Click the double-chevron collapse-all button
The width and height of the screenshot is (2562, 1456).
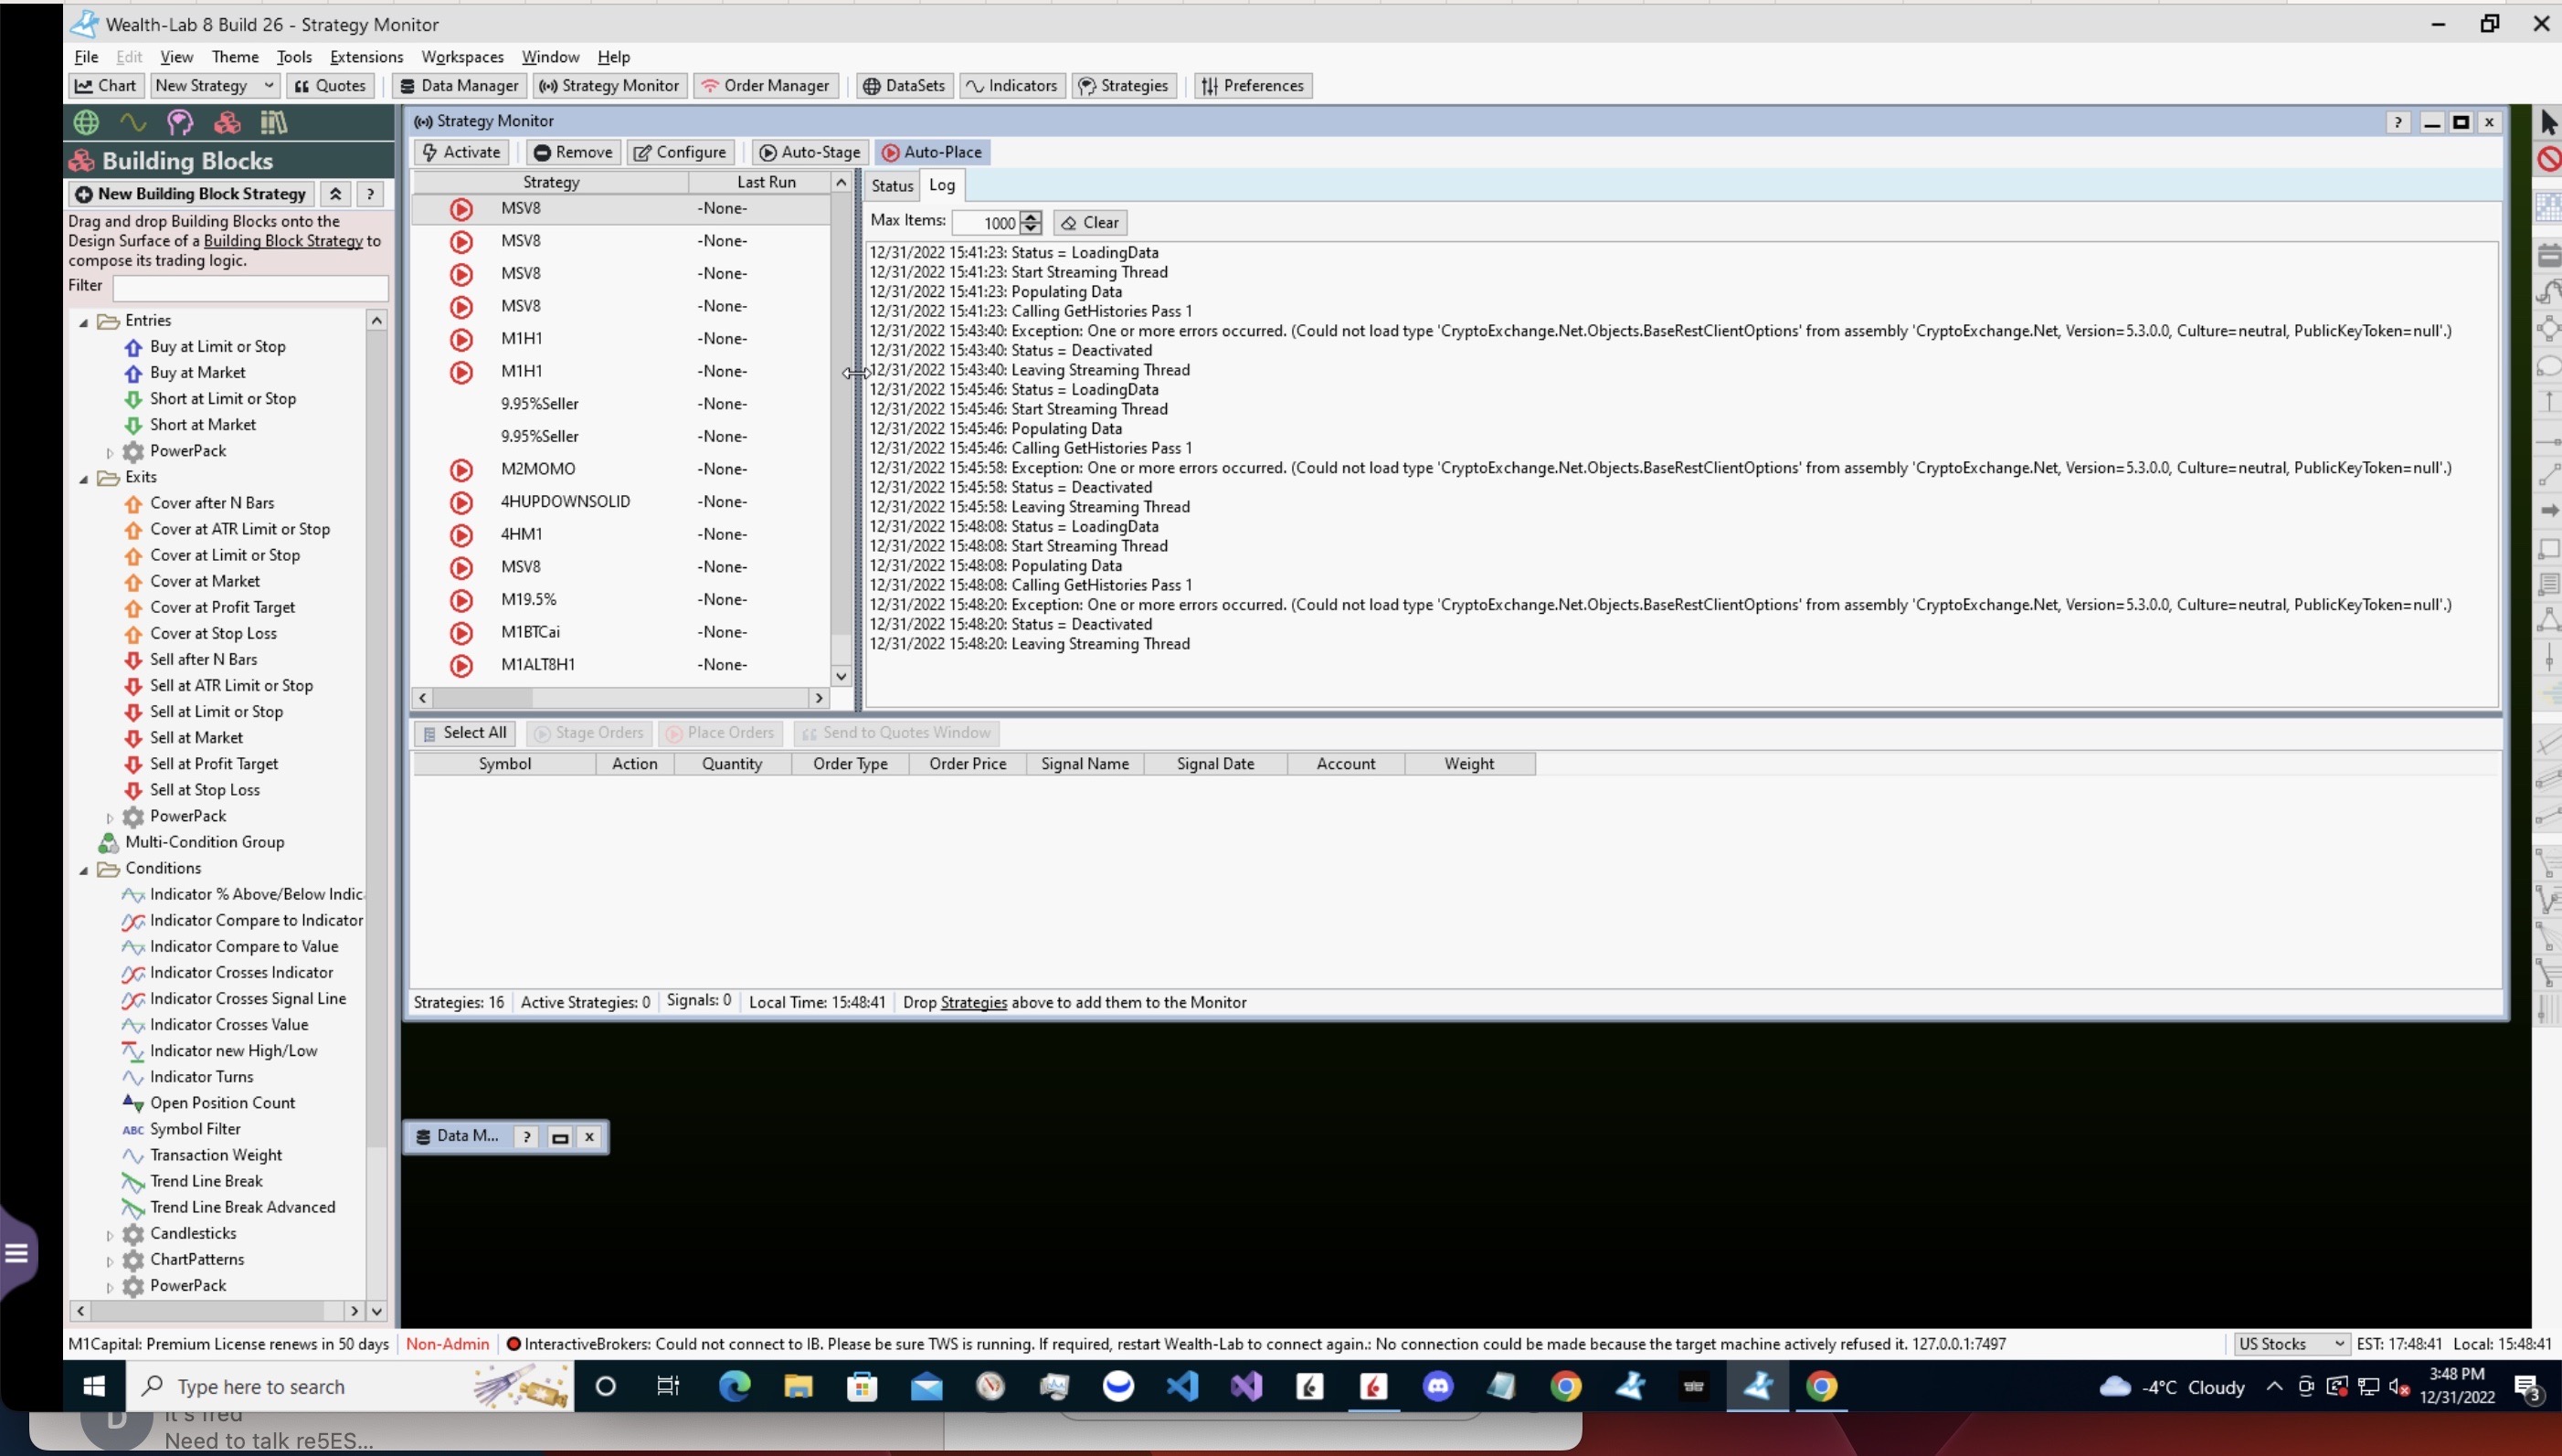336,194
